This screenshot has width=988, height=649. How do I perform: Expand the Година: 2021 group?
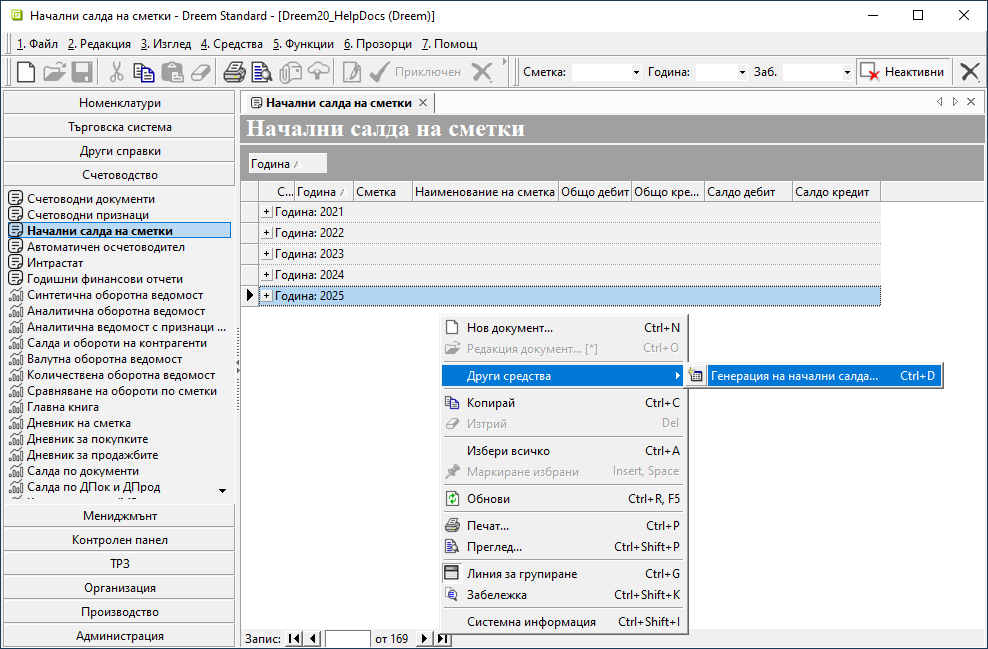266,212
